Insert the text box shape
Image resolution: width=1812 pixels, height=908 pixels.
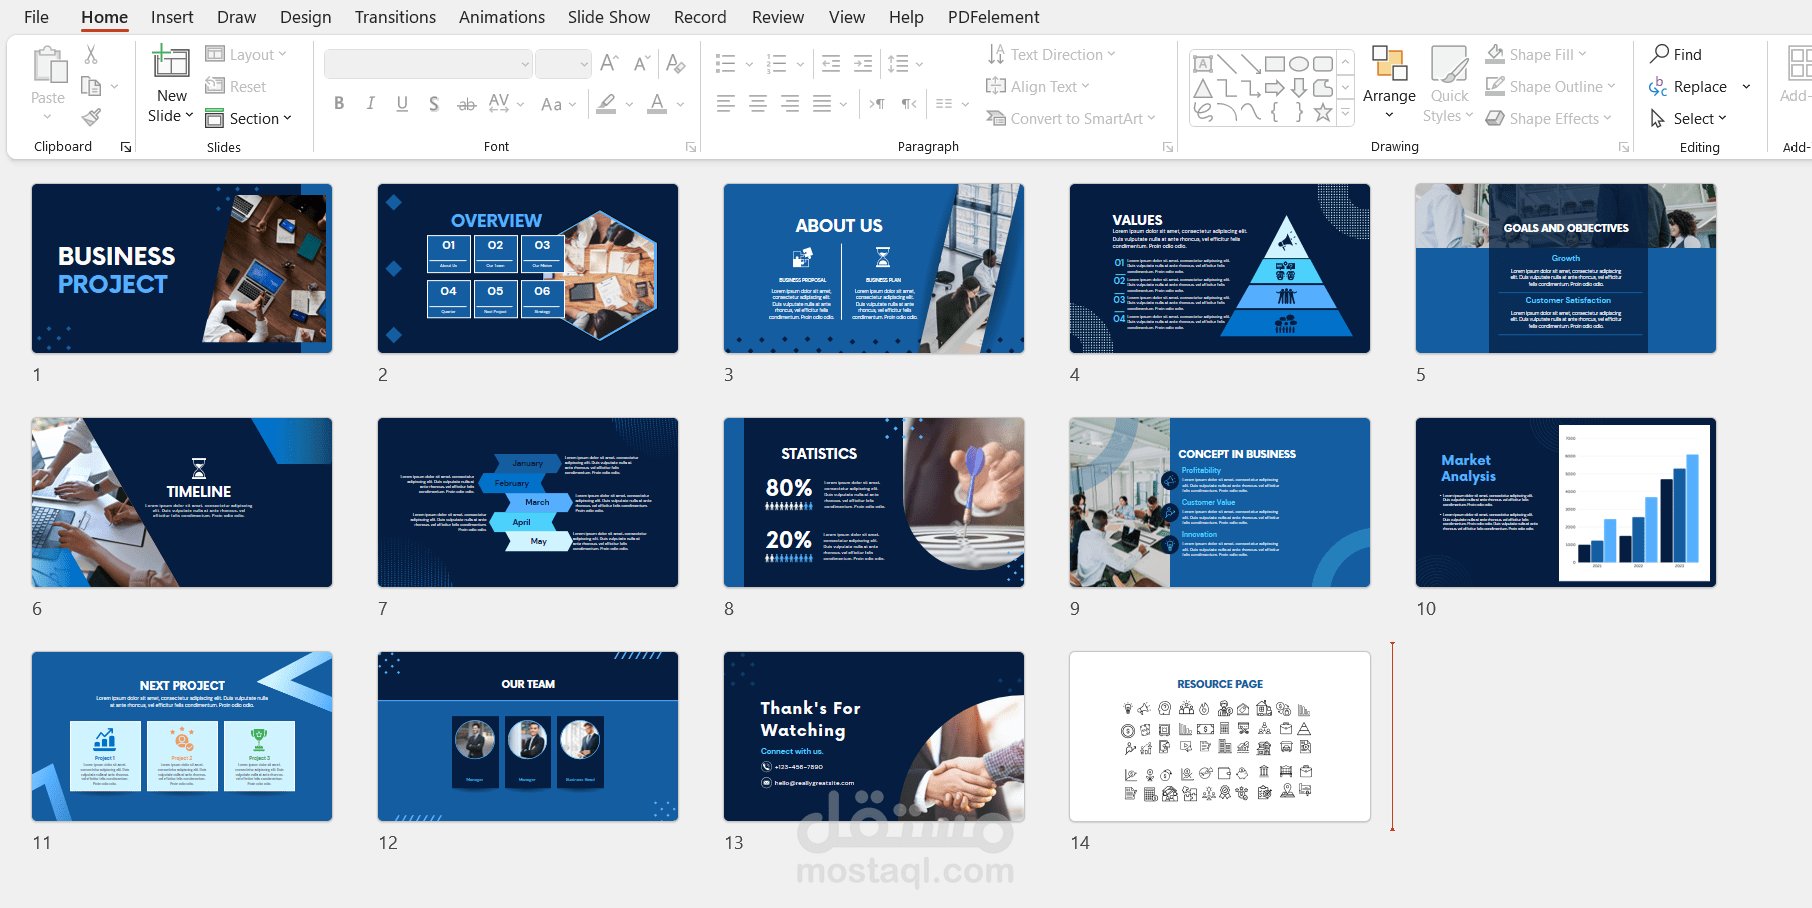pos(1203,64)
